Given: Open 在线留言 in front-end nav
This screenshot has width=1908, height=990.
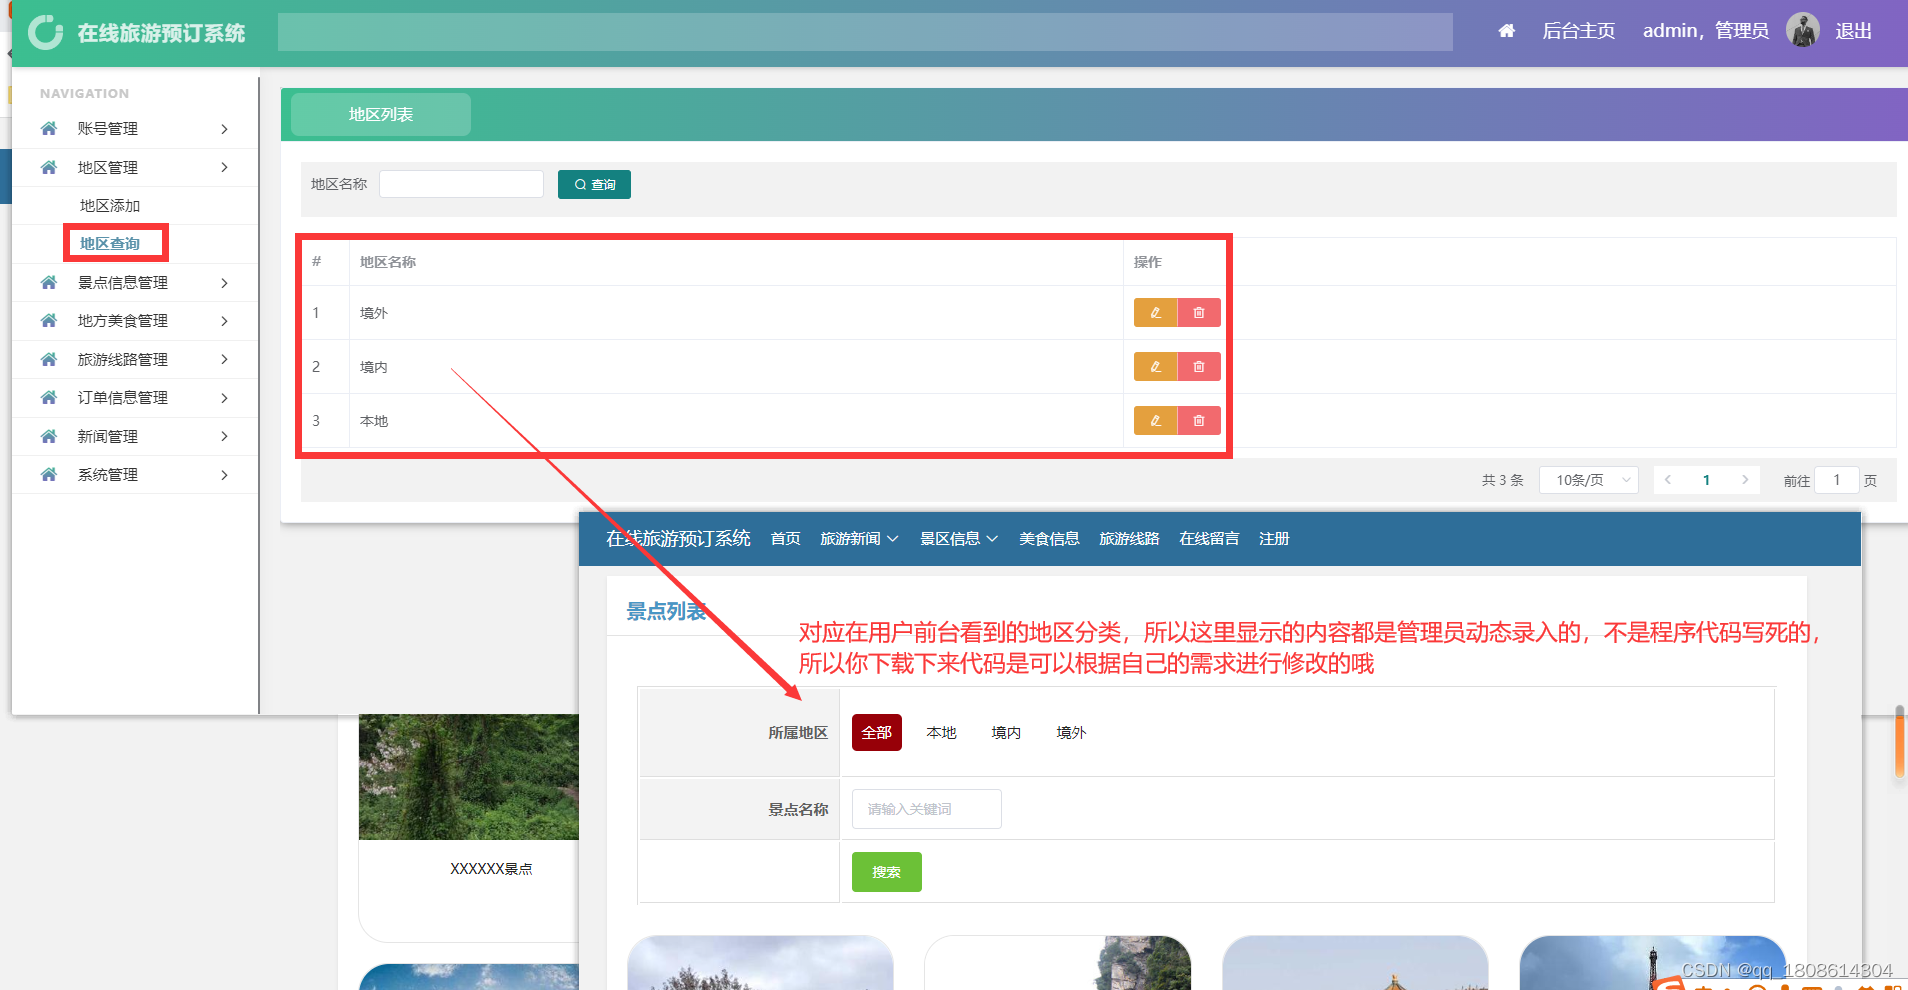Looking at the screenshot, I should 1209,538.
